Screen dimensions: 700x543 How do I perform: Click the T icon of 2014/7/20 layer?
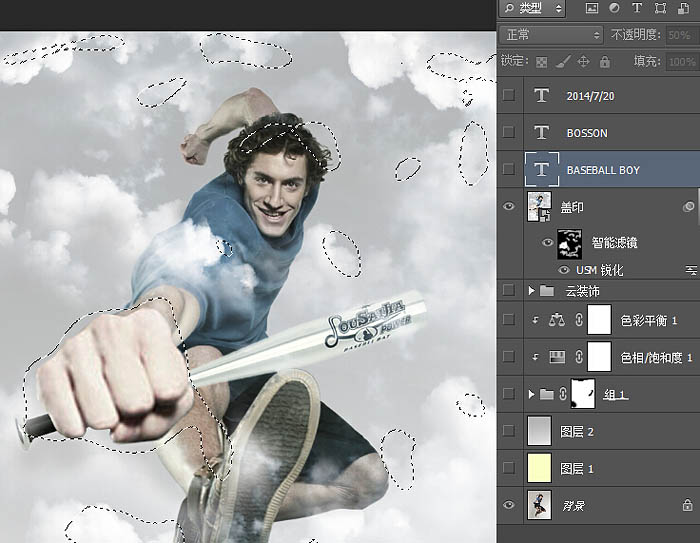(x=542, y=95)
